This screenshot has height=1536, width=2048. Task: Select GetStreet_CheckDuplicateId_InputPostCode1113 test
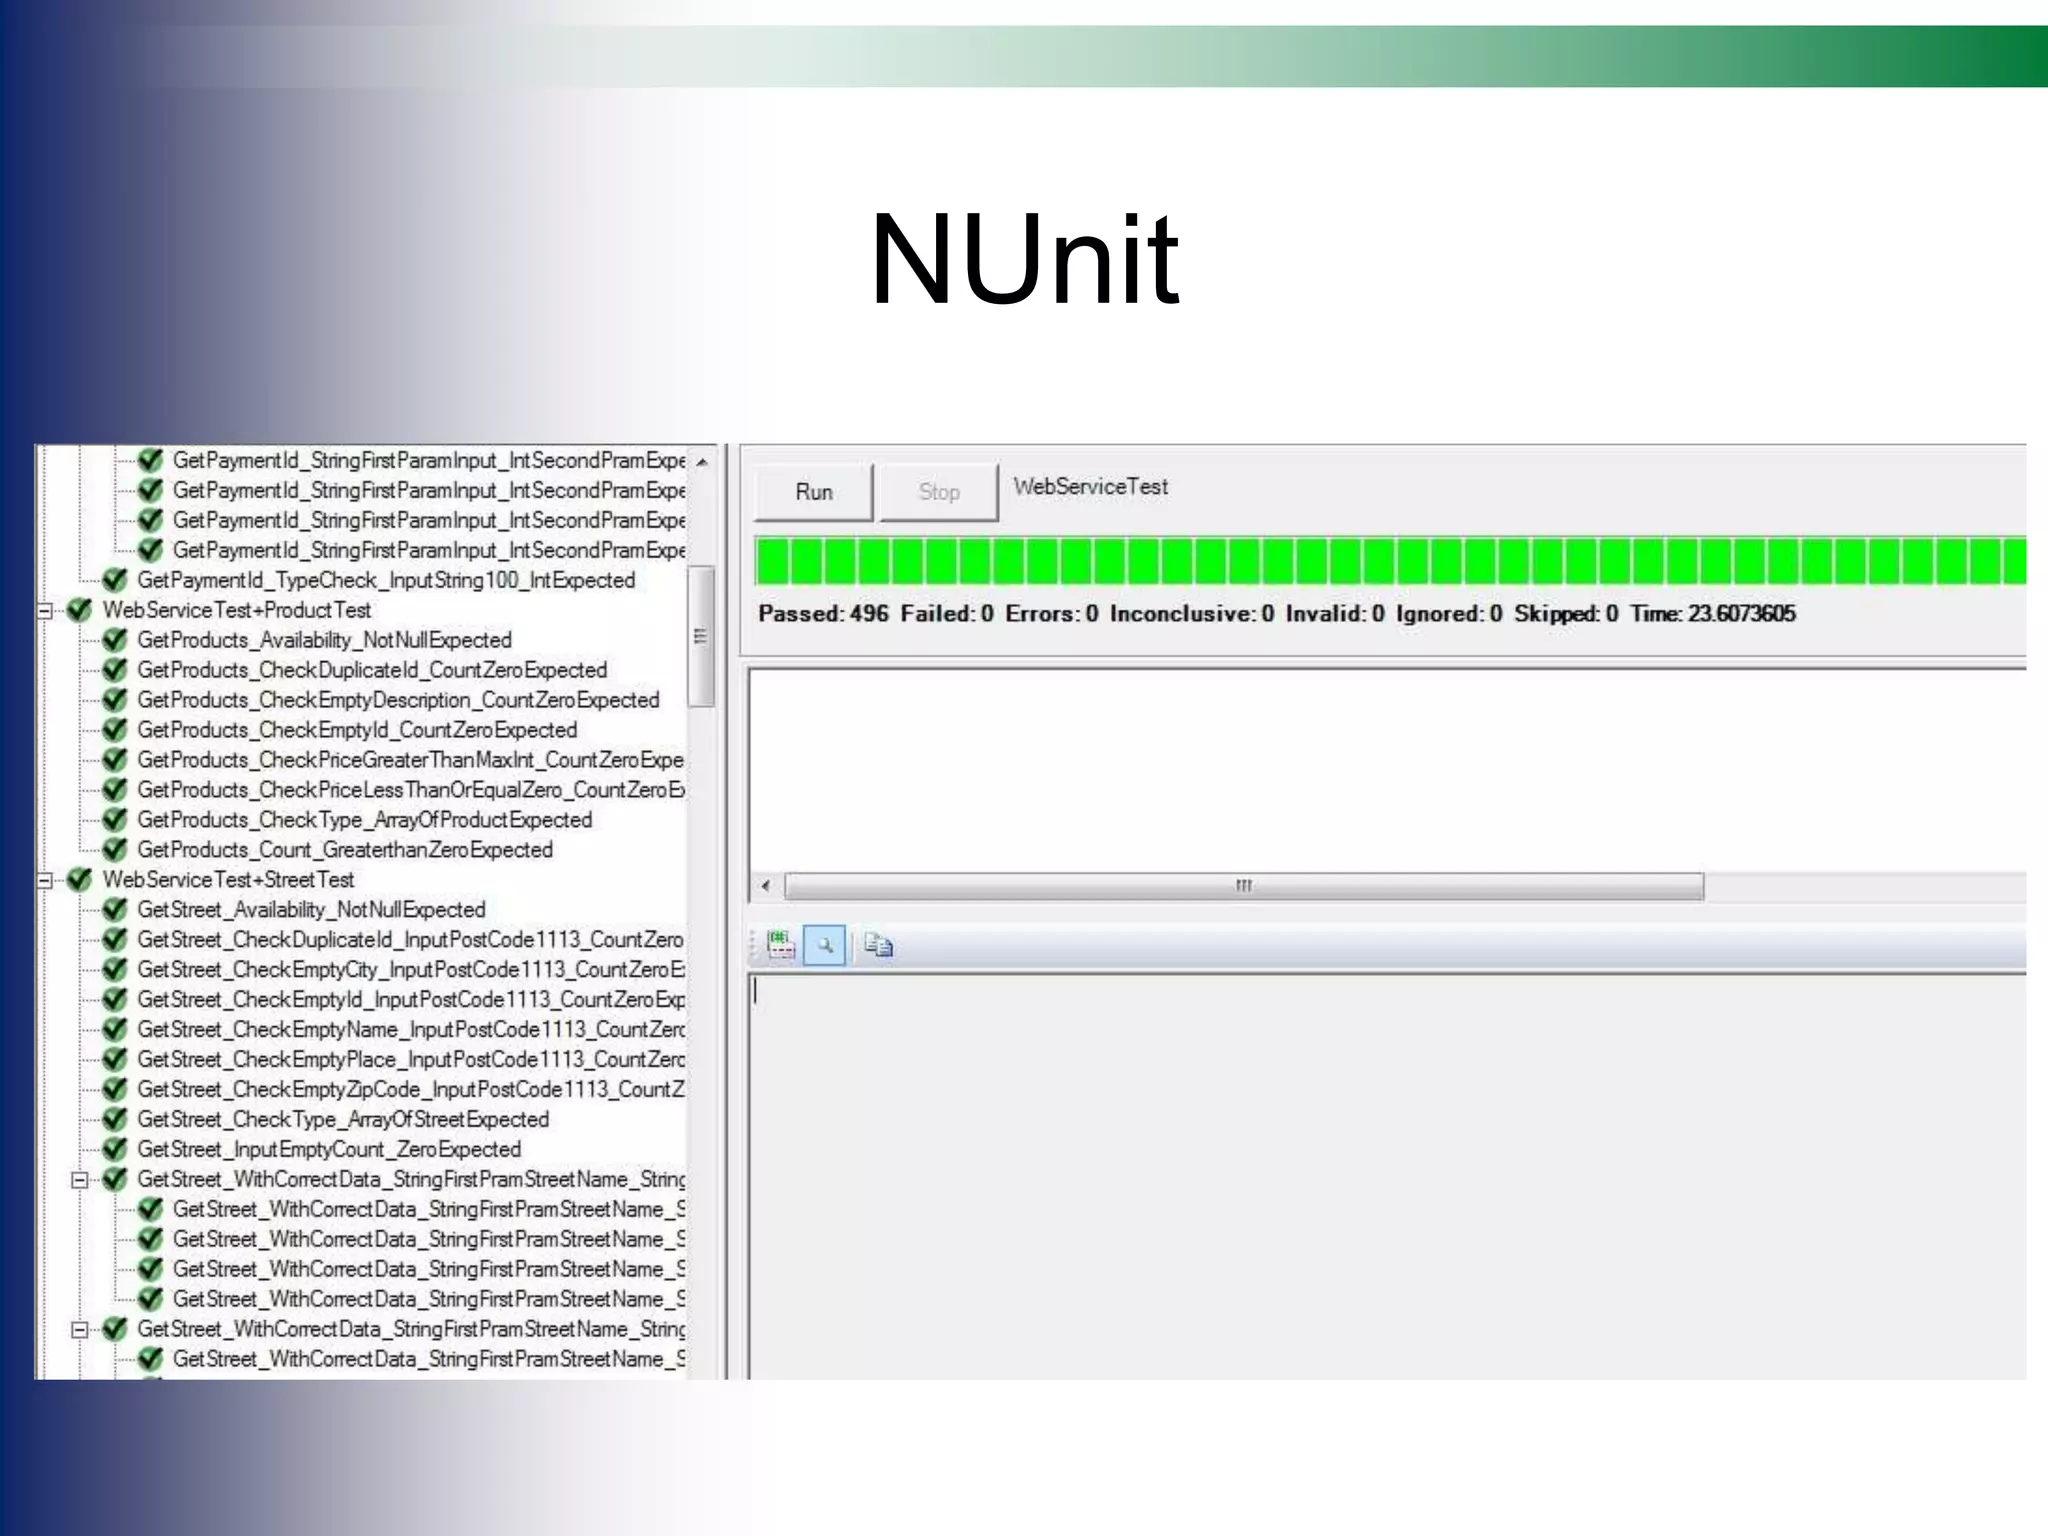point(411,941)
